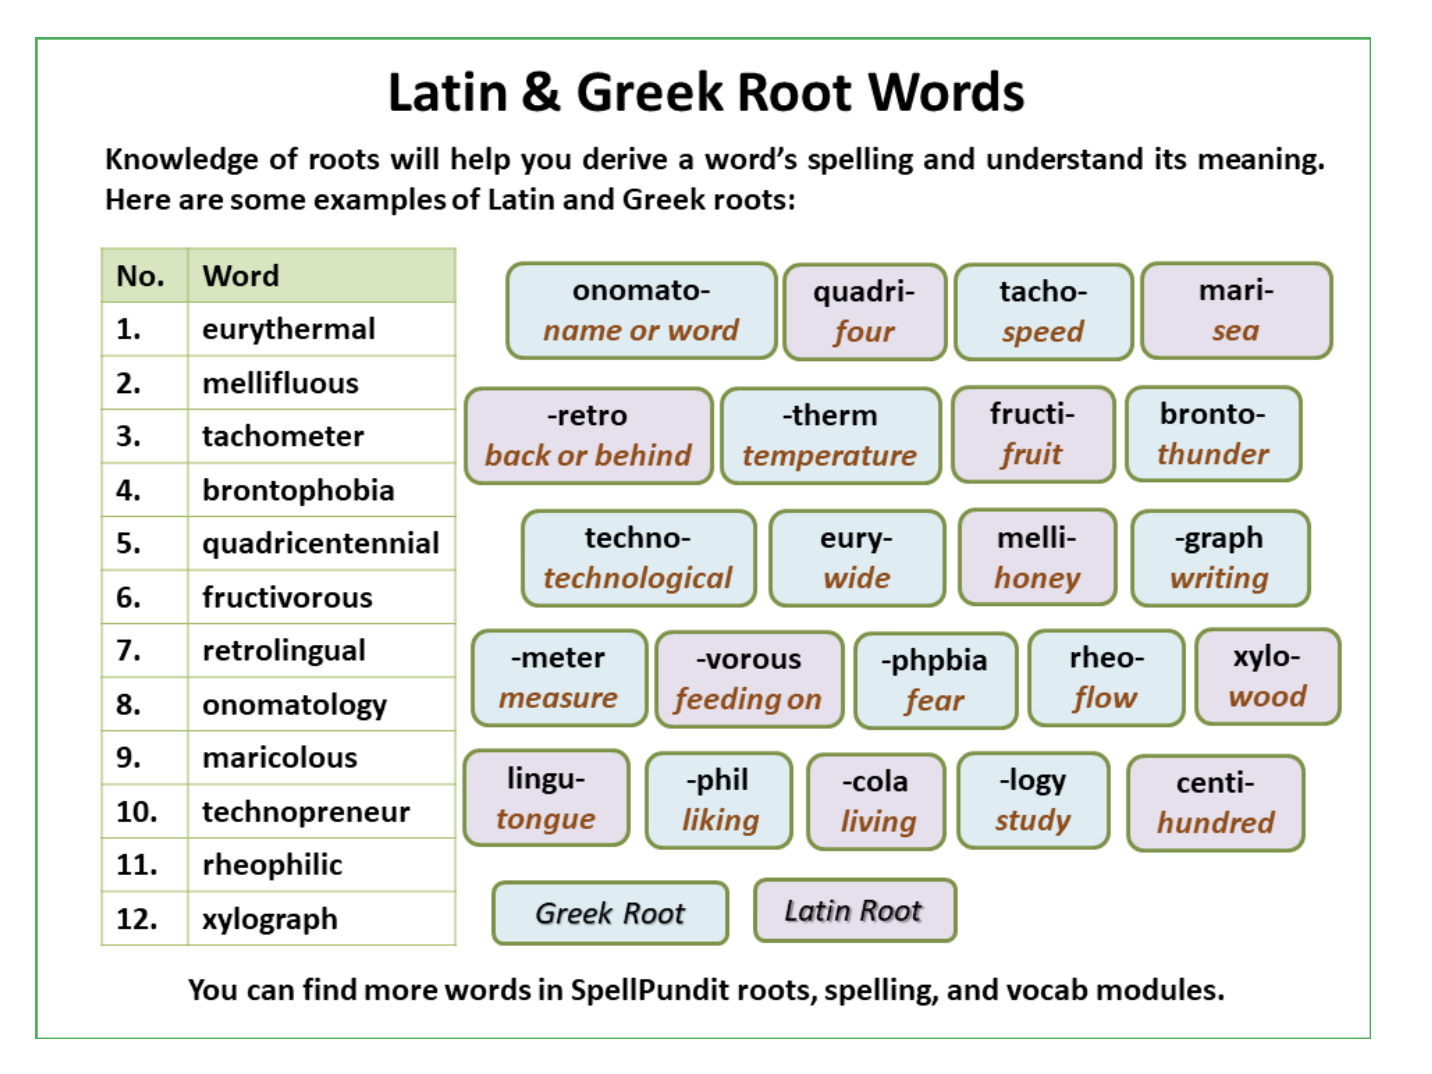Viewport: 1432px width, 1074px height.
Task: Select the -vorous feeding on card
Action: [x=749, y=679]
